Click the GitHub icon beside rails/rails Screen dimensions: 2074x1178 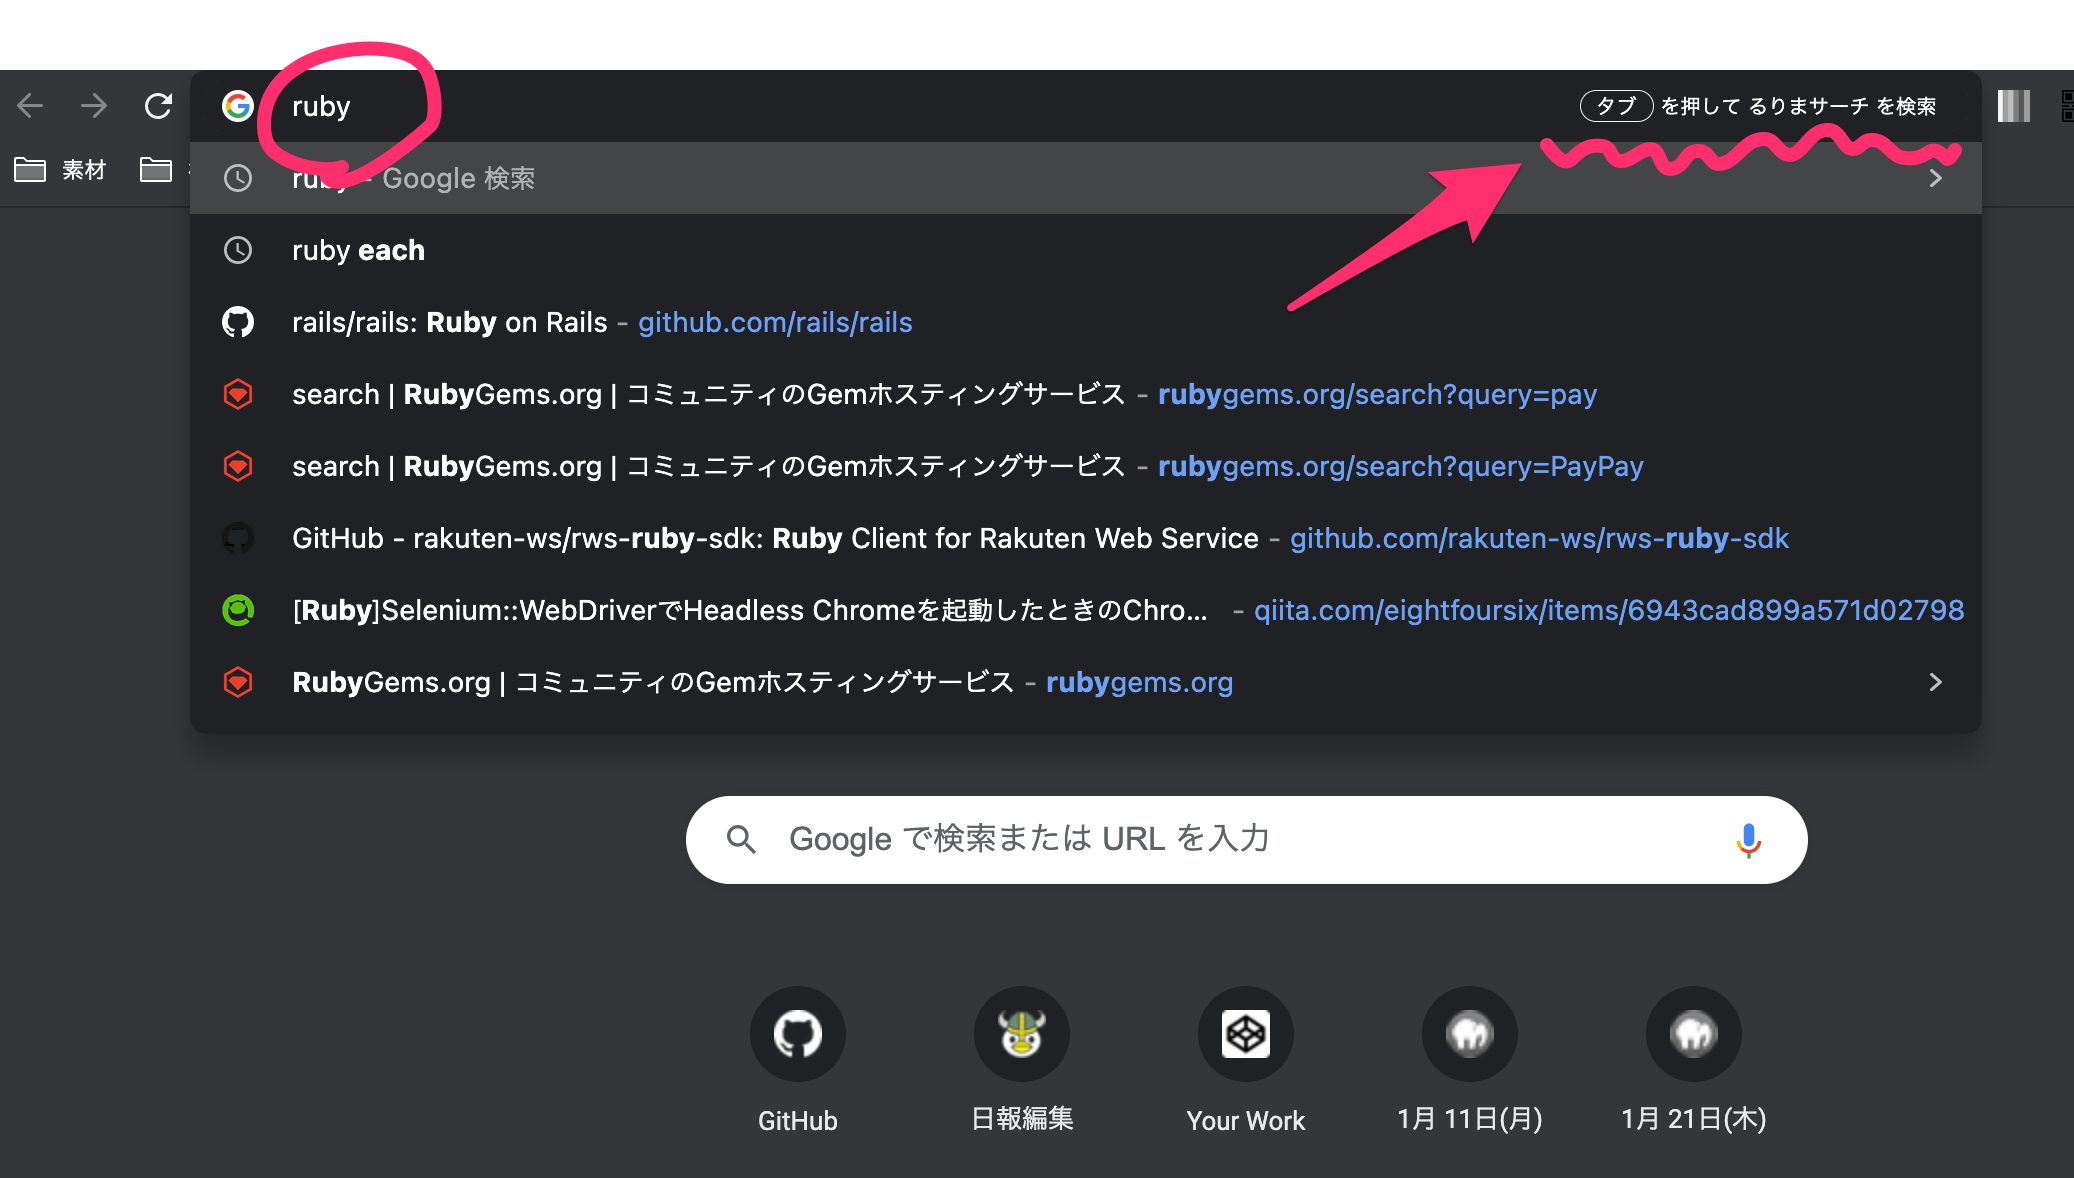pyautogui.click(x=238, y=322)
